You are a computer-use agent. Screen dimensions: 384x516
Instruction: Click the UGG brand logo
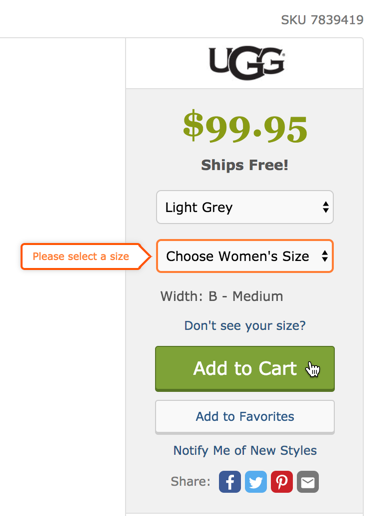[247, 63]
